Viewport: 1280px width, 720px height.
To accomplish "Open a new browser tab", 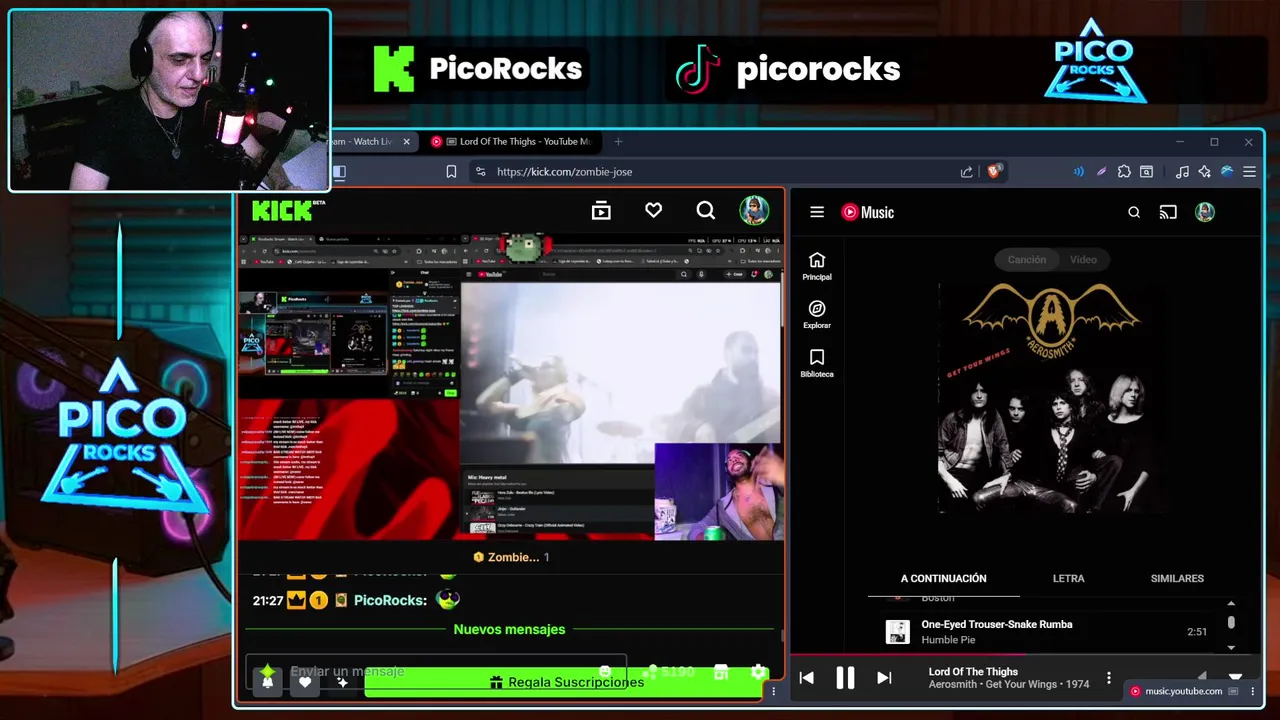I will (618, 142).
